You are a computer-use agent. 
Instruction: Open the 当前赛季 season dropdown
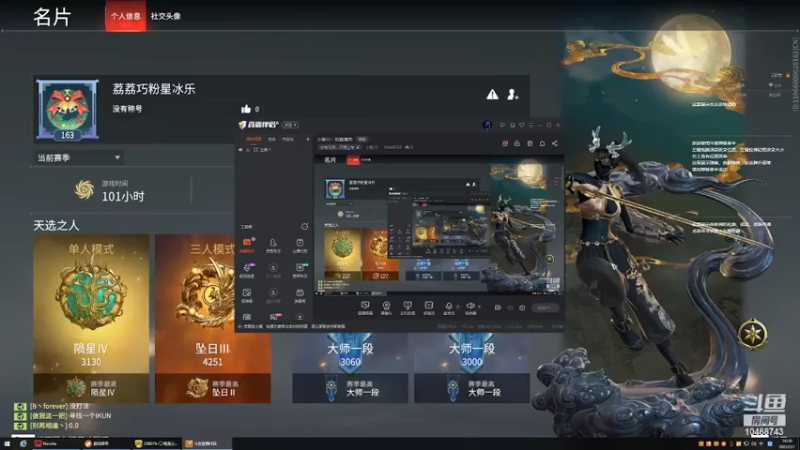(79, 158)
